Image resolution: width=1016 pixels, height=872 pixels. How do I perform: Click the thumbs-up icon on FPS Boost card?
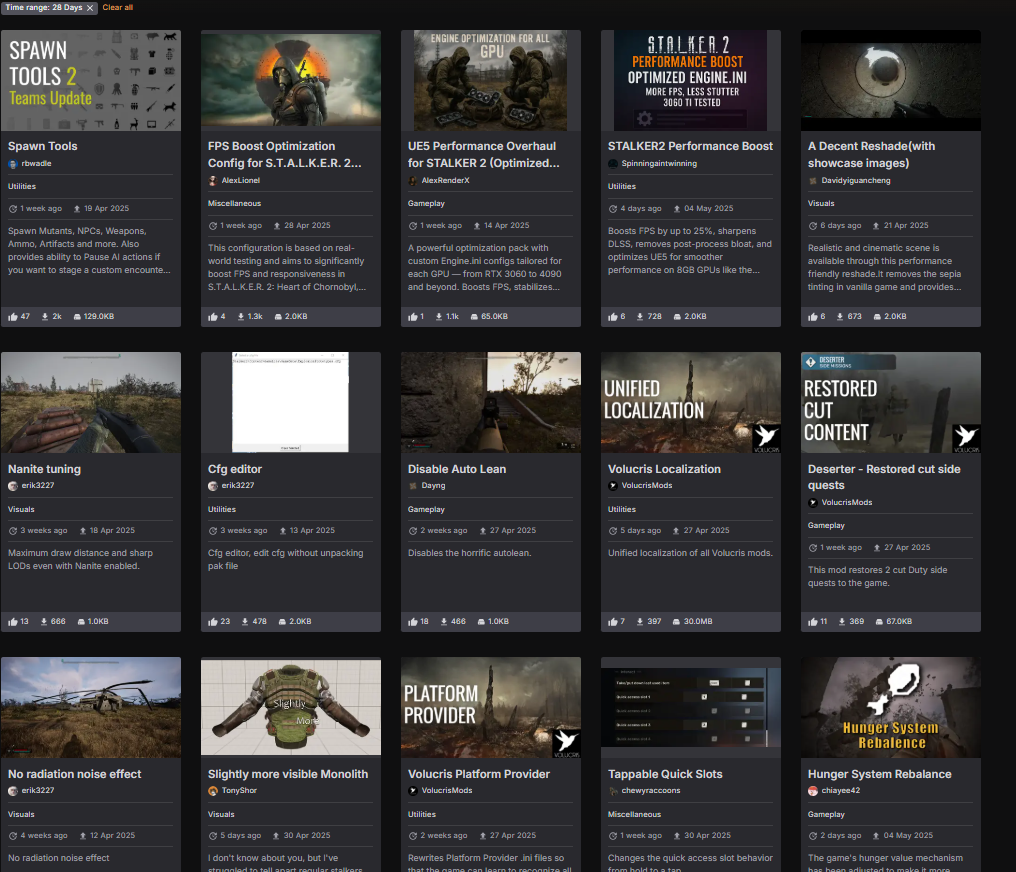coord(213,317)
